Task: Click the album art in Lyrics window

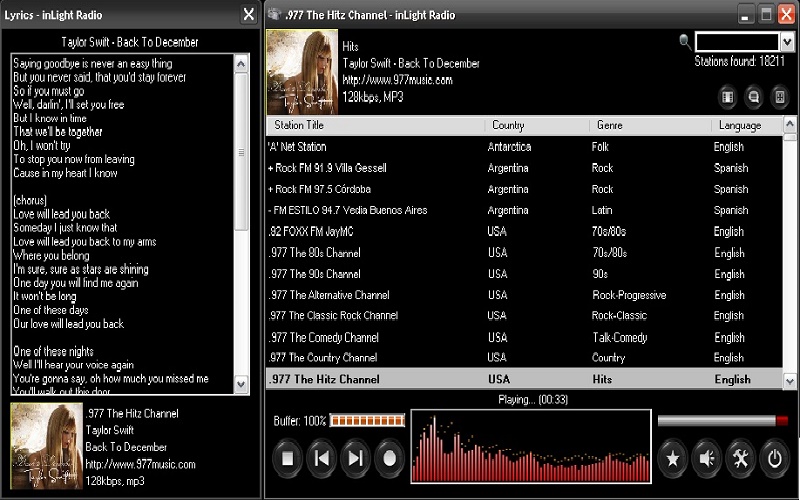Action: (46, 446)
